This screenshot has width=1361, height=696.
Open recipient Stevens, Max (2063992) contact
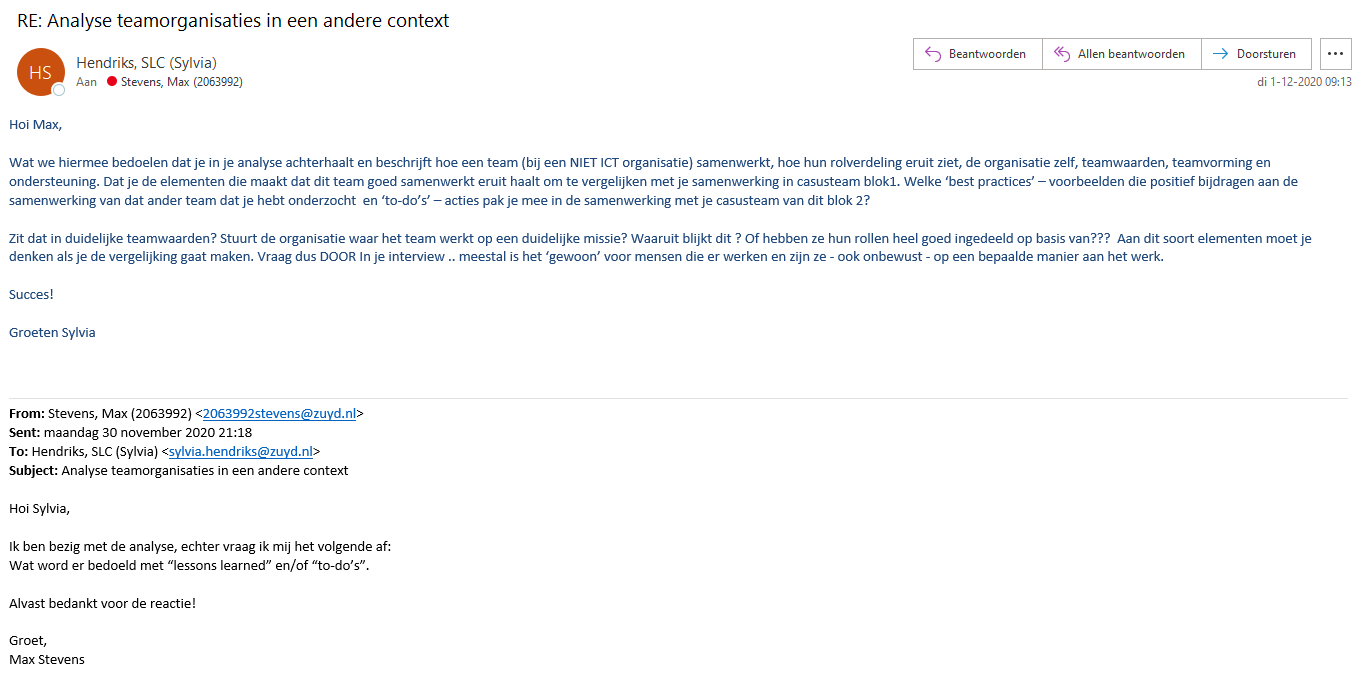tap(182, 82)
